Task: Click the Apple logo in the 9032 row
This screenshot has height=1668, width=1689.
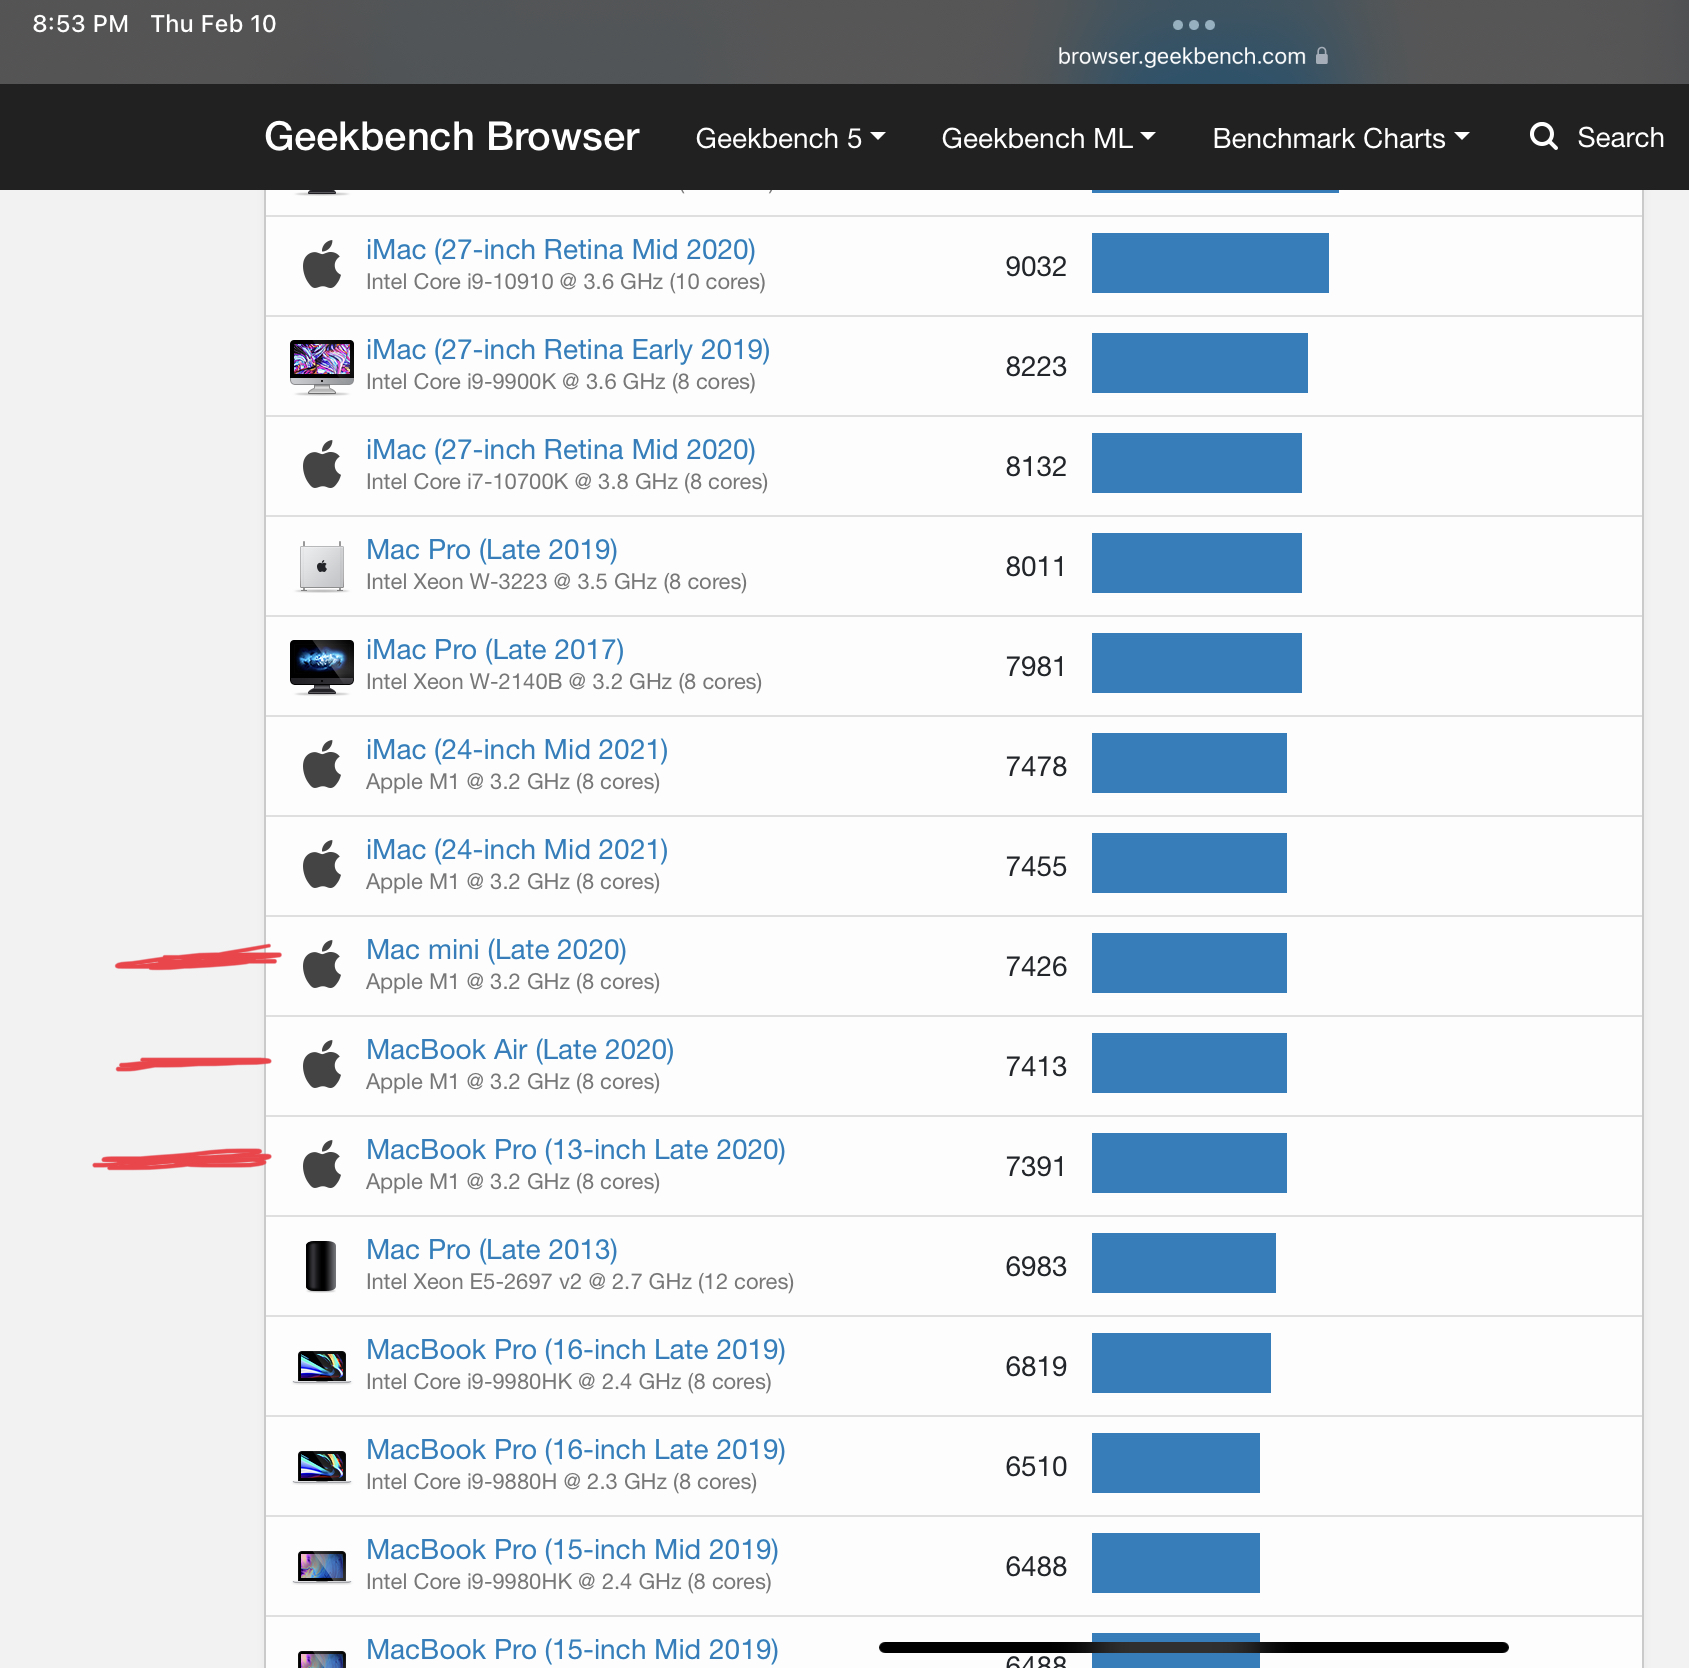Action: [322, 265]
